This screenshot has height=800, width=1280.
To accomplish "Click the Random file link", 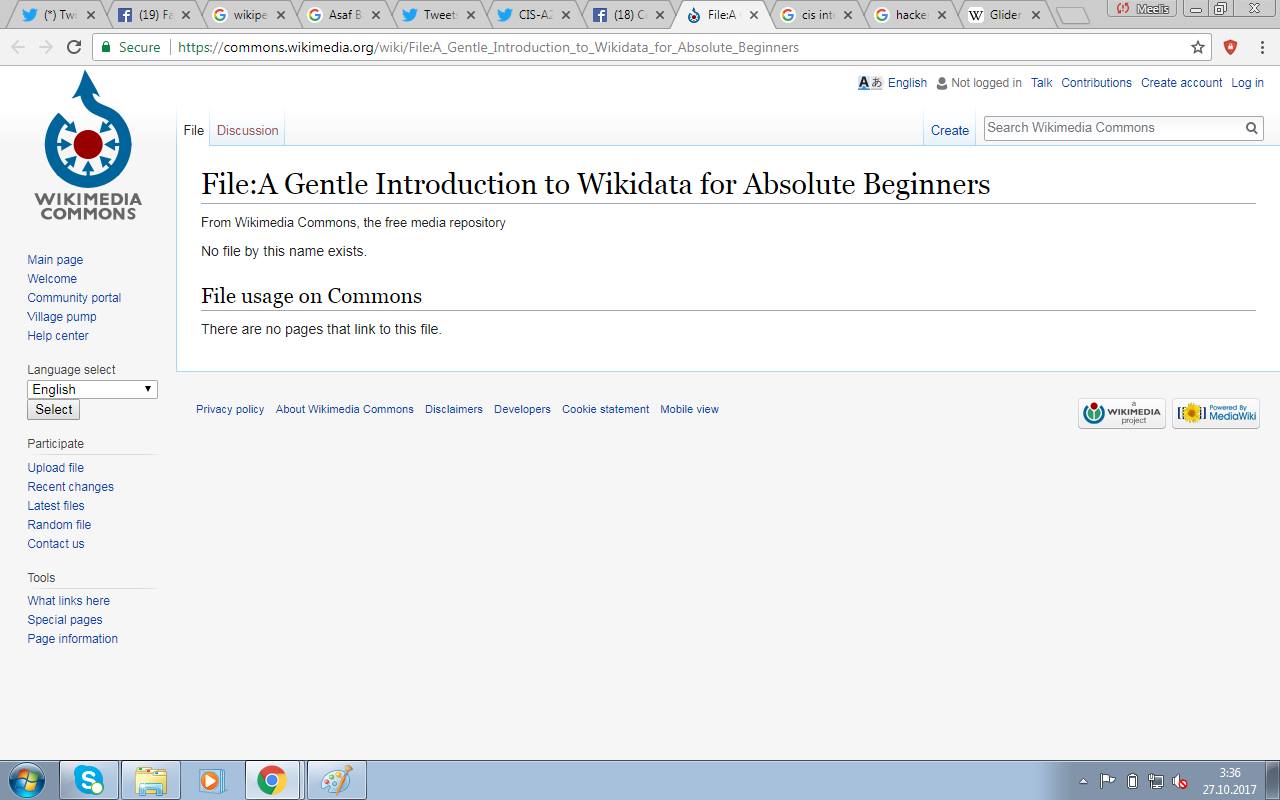I will click(59, 525).
